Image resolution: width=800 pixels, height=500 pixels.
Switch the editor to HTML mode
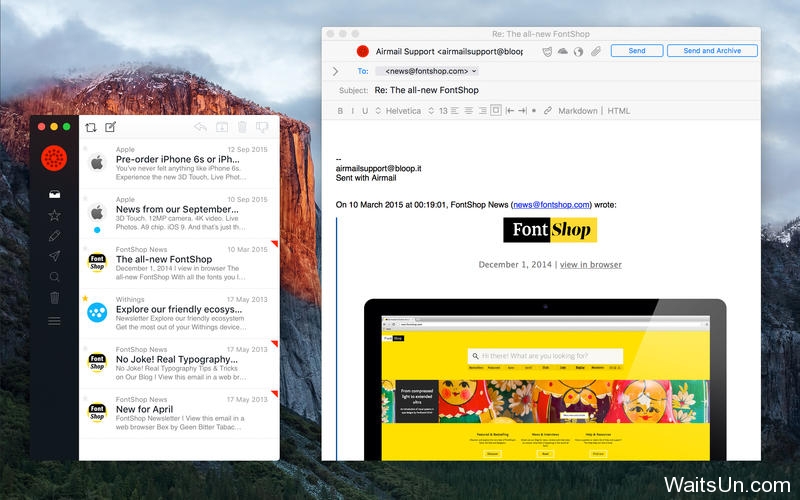tap(618, 111)
